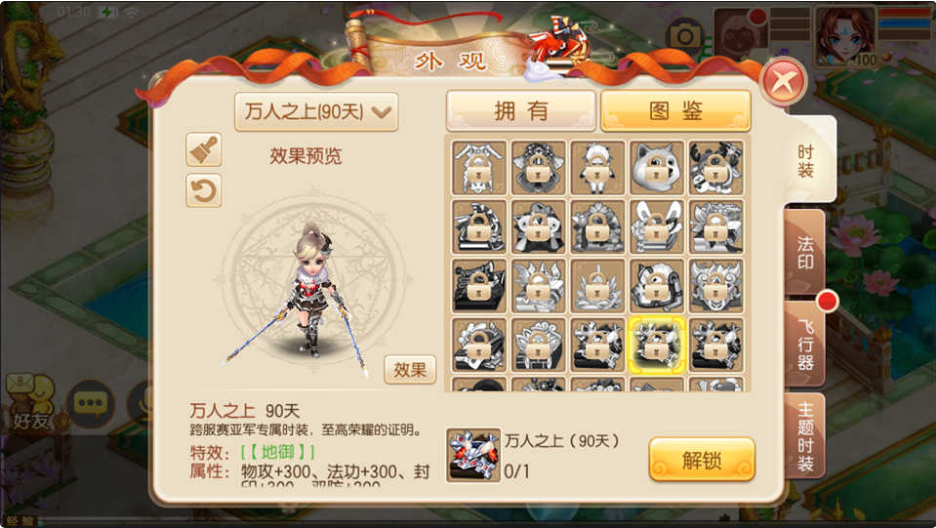The height and width of the screenshot is (528, 936).
Task: Open the 法印 side tab
Action: [805, 252]
